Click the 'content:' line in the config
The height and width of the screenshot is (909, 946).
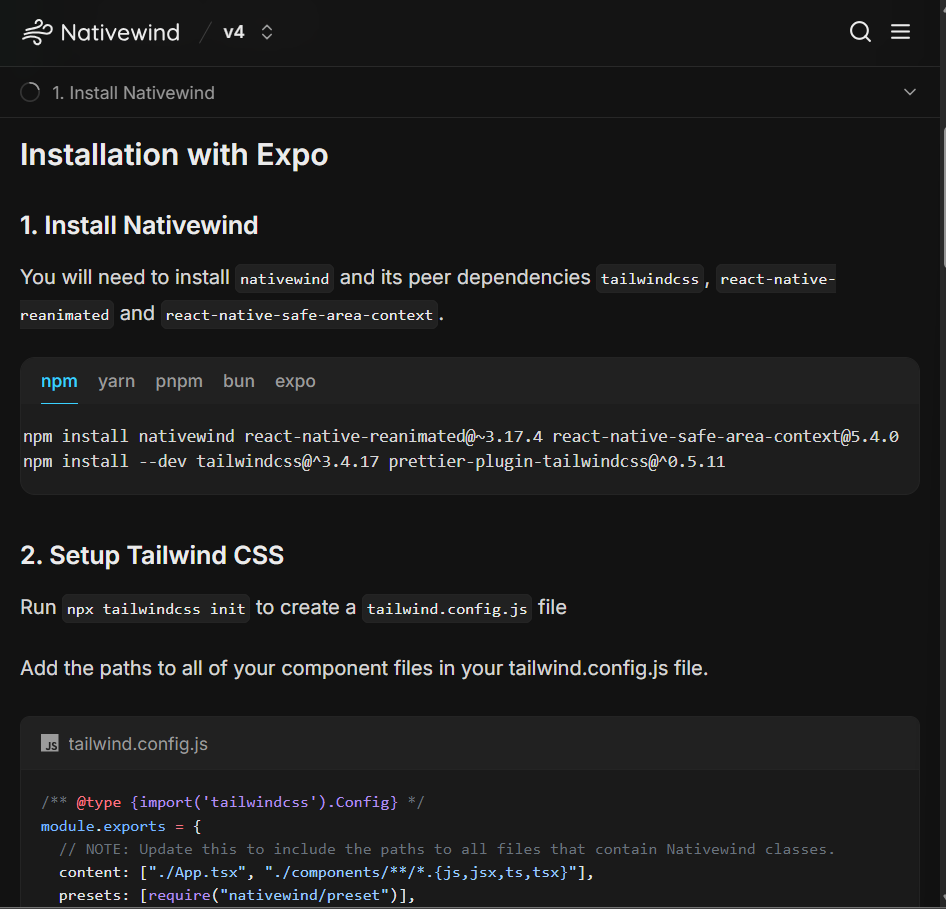pyautogui.click(x=326, y=872)
